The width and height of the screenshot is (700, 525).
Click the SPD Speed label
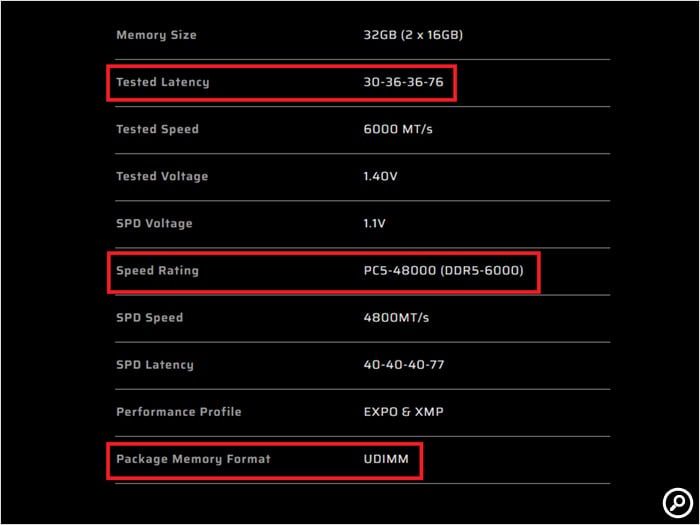149,317
